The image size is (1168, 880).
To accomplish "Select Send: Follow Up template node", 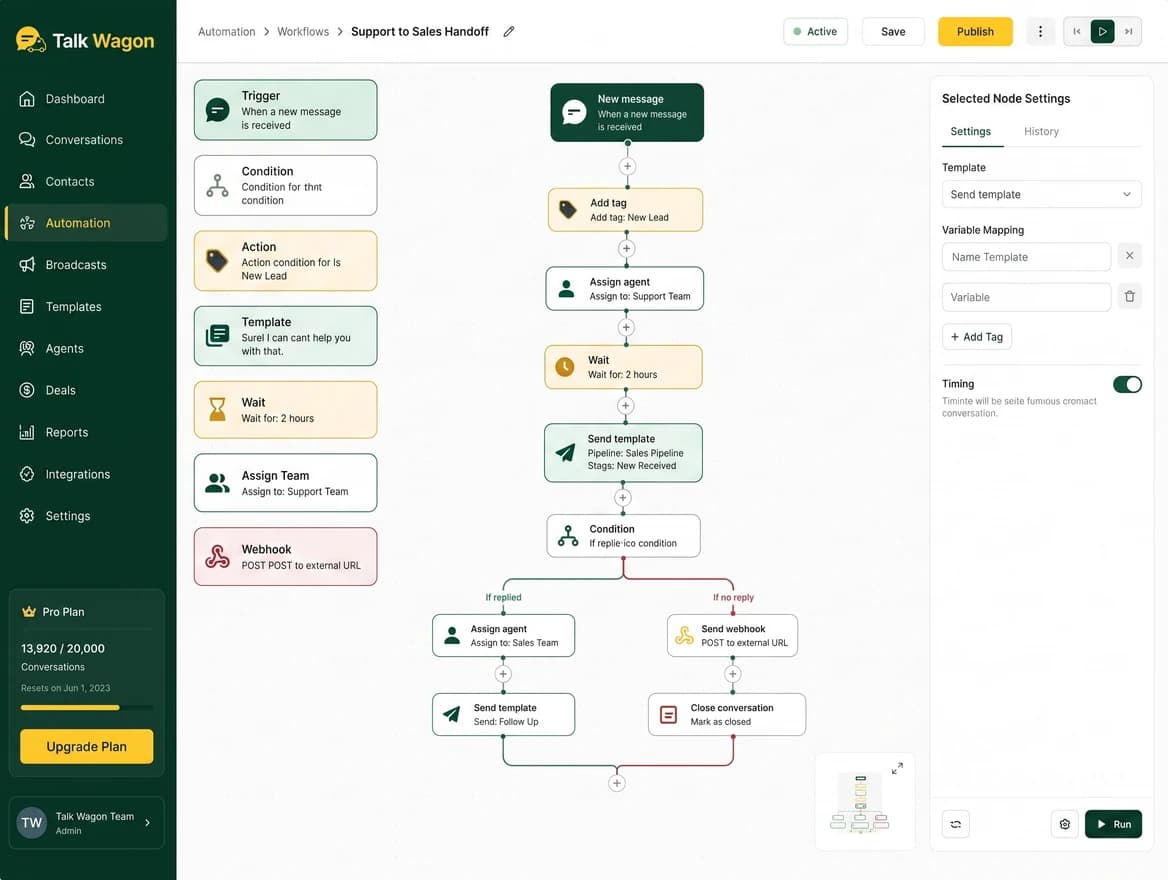I will (504, 715).
